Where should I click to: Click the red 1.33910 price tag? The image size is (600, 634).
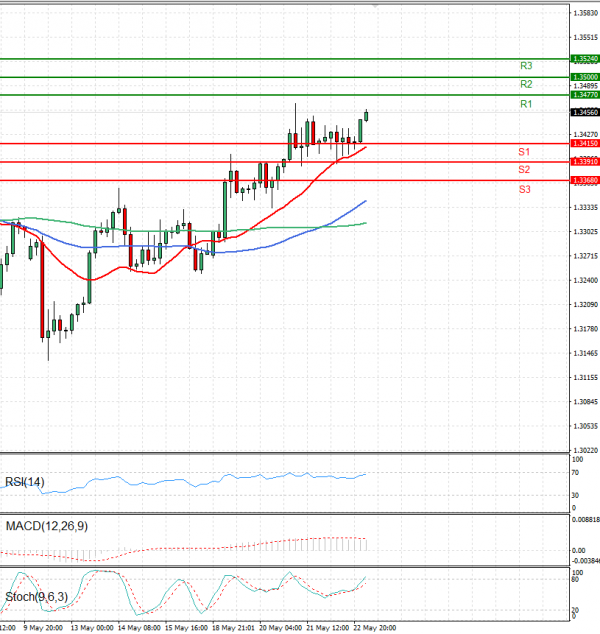tap(584, 162)
